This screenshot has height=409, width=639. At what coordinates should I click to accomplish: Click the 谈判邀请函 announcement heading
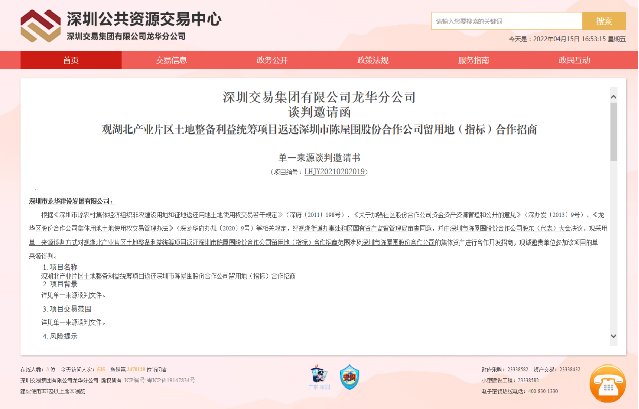[320, 113]
